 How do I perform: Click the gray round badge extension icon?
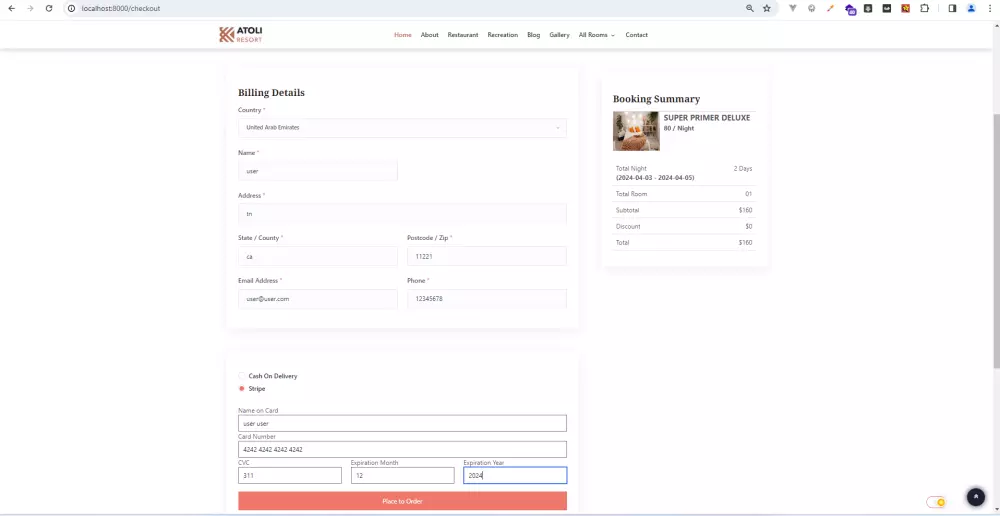coord(811,8)
